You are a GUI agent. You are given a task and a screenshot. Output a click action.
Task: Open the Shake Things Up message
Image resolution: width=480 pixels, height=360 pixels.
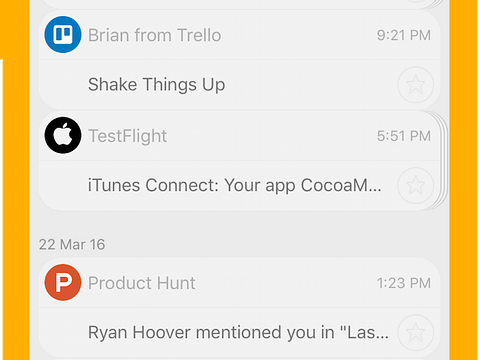(x=156, y=85)
